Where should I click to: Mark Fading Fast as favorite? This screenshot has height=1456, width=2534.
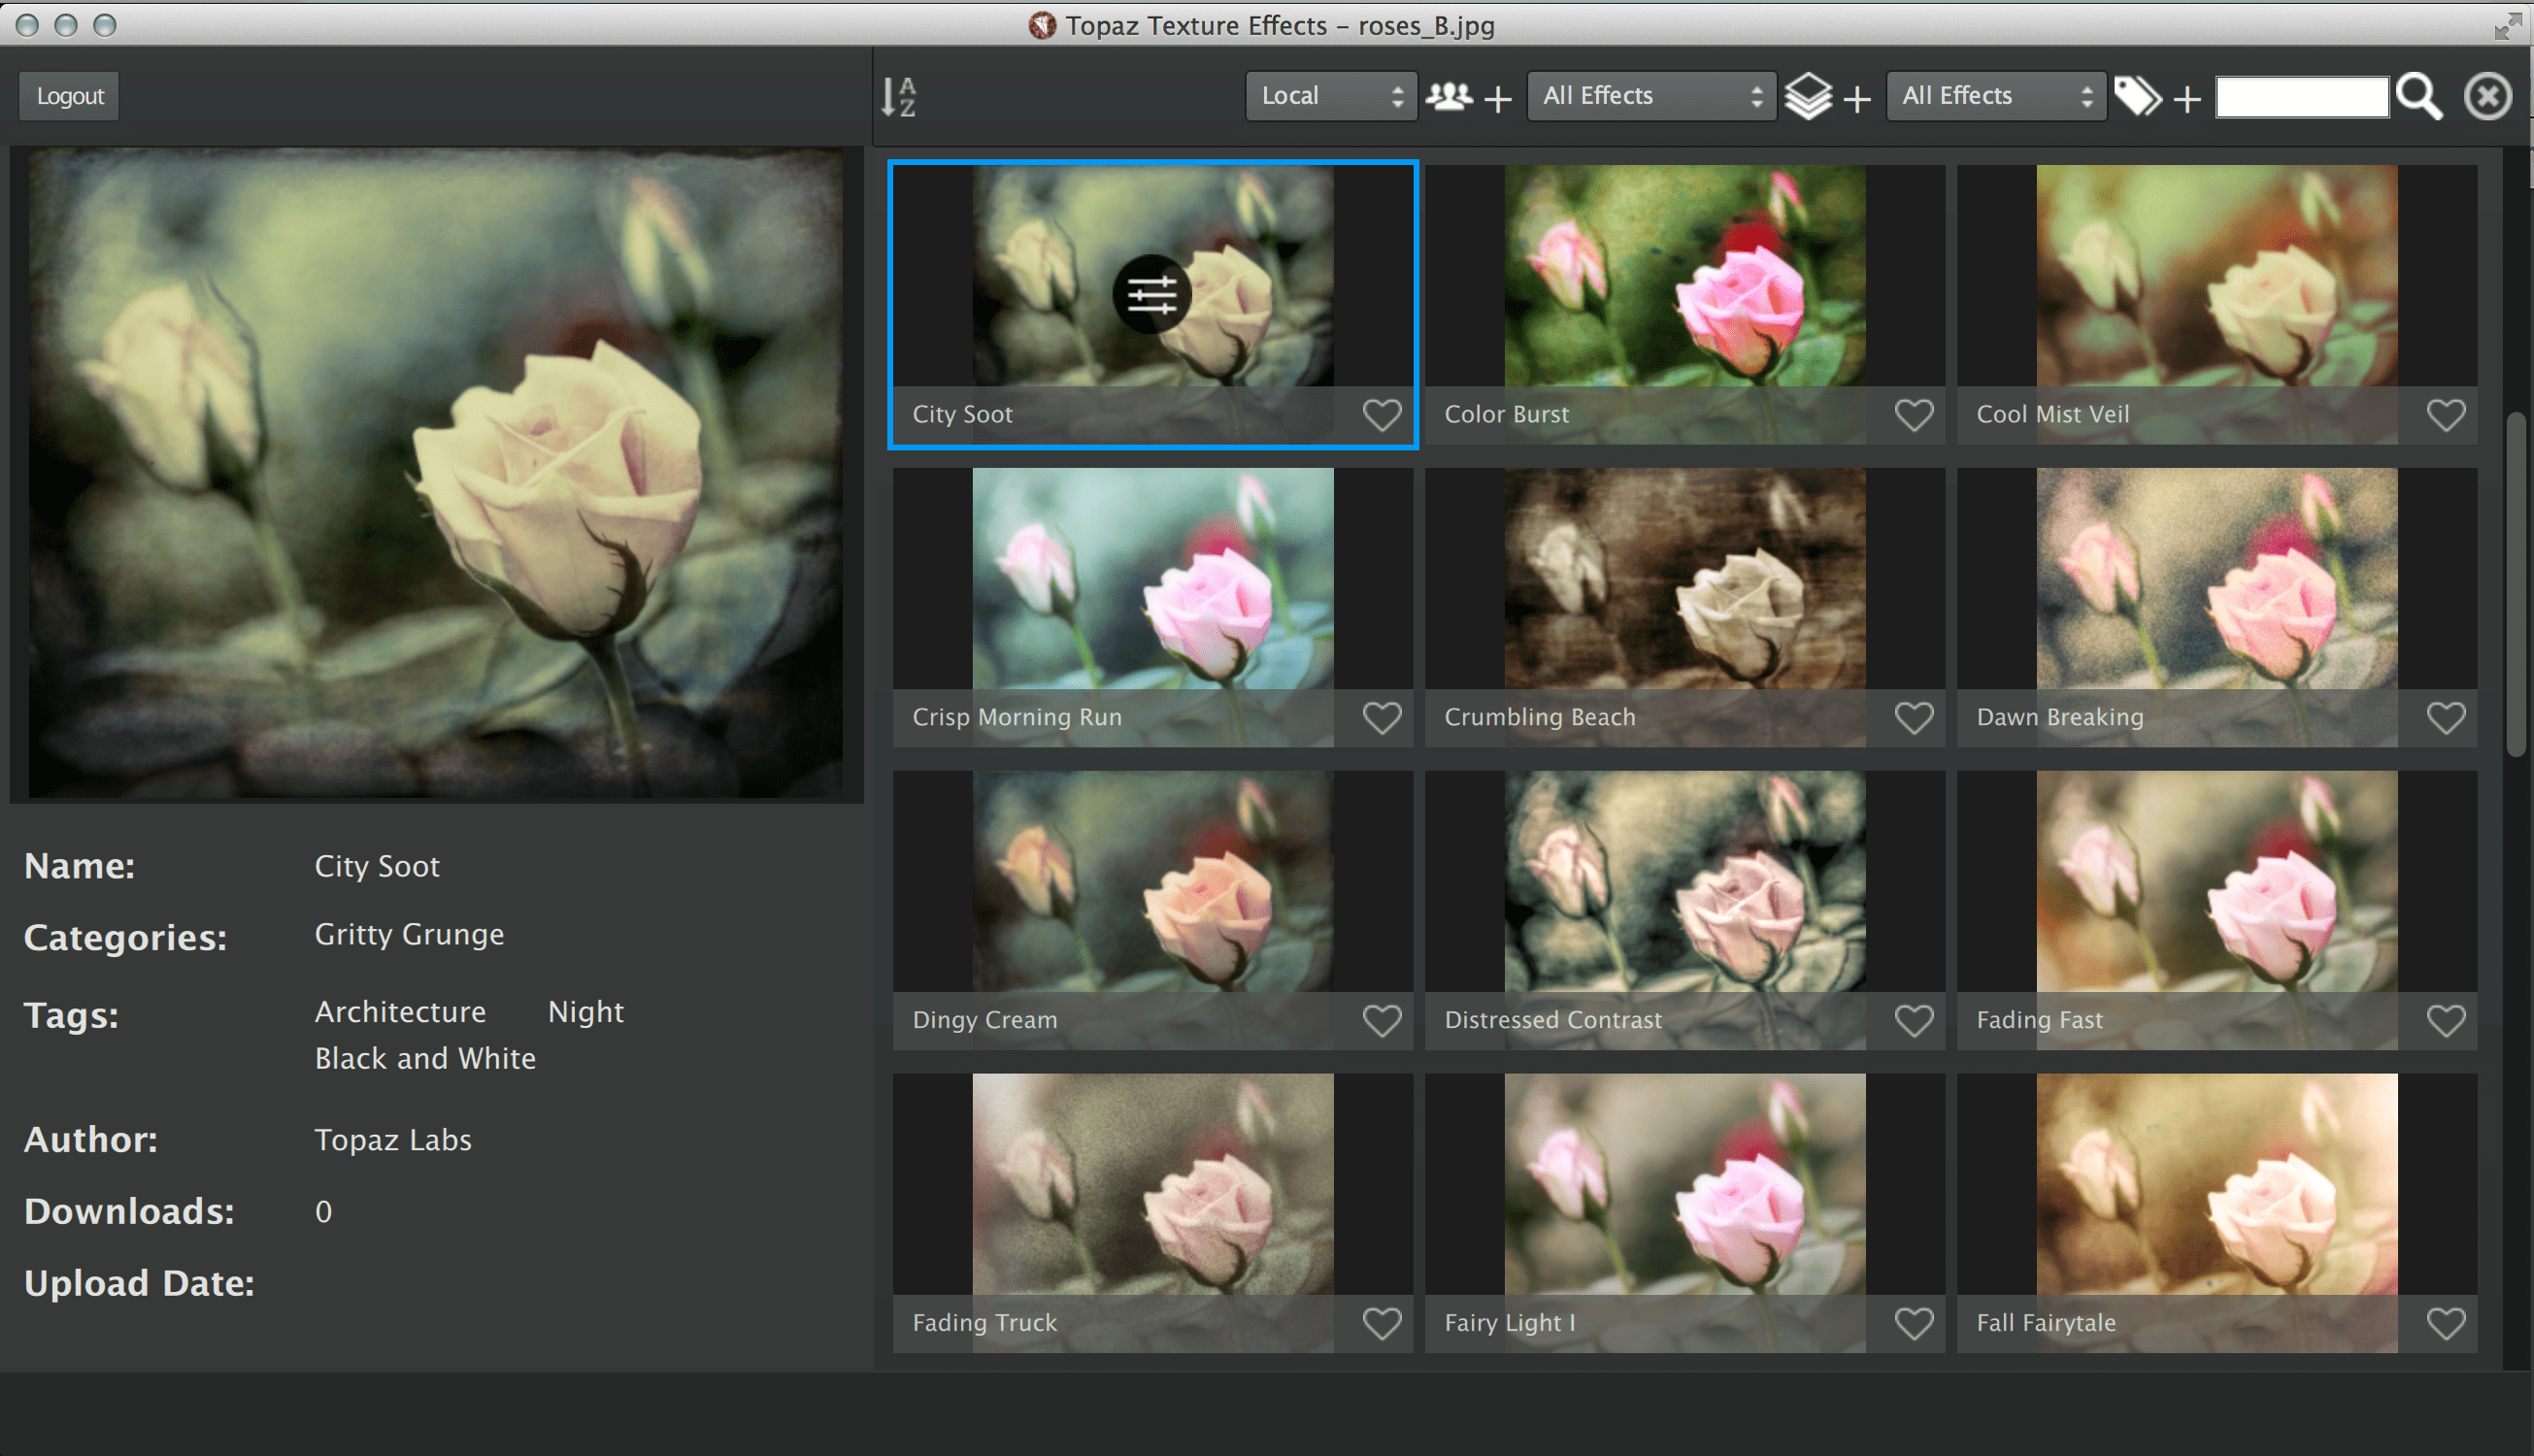pos(2445,1021)
